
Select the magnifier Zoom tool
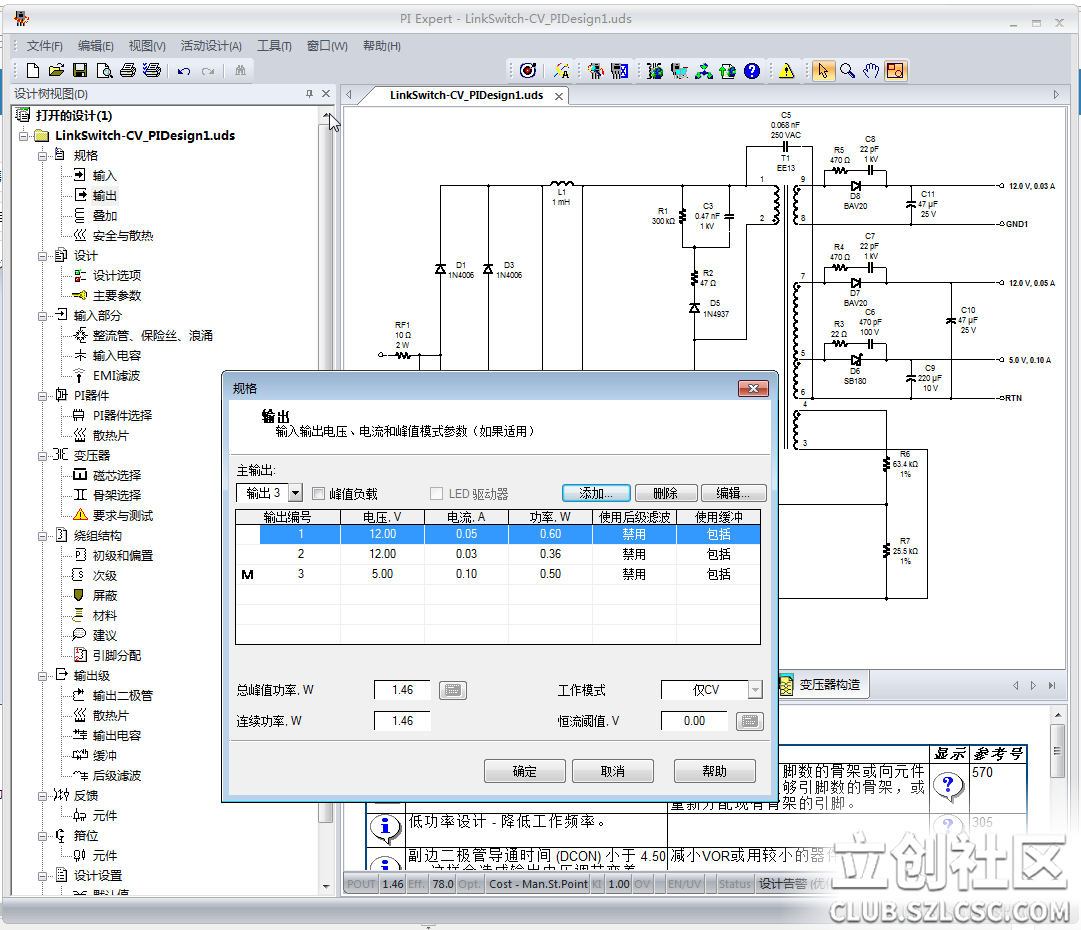[847, 70]
